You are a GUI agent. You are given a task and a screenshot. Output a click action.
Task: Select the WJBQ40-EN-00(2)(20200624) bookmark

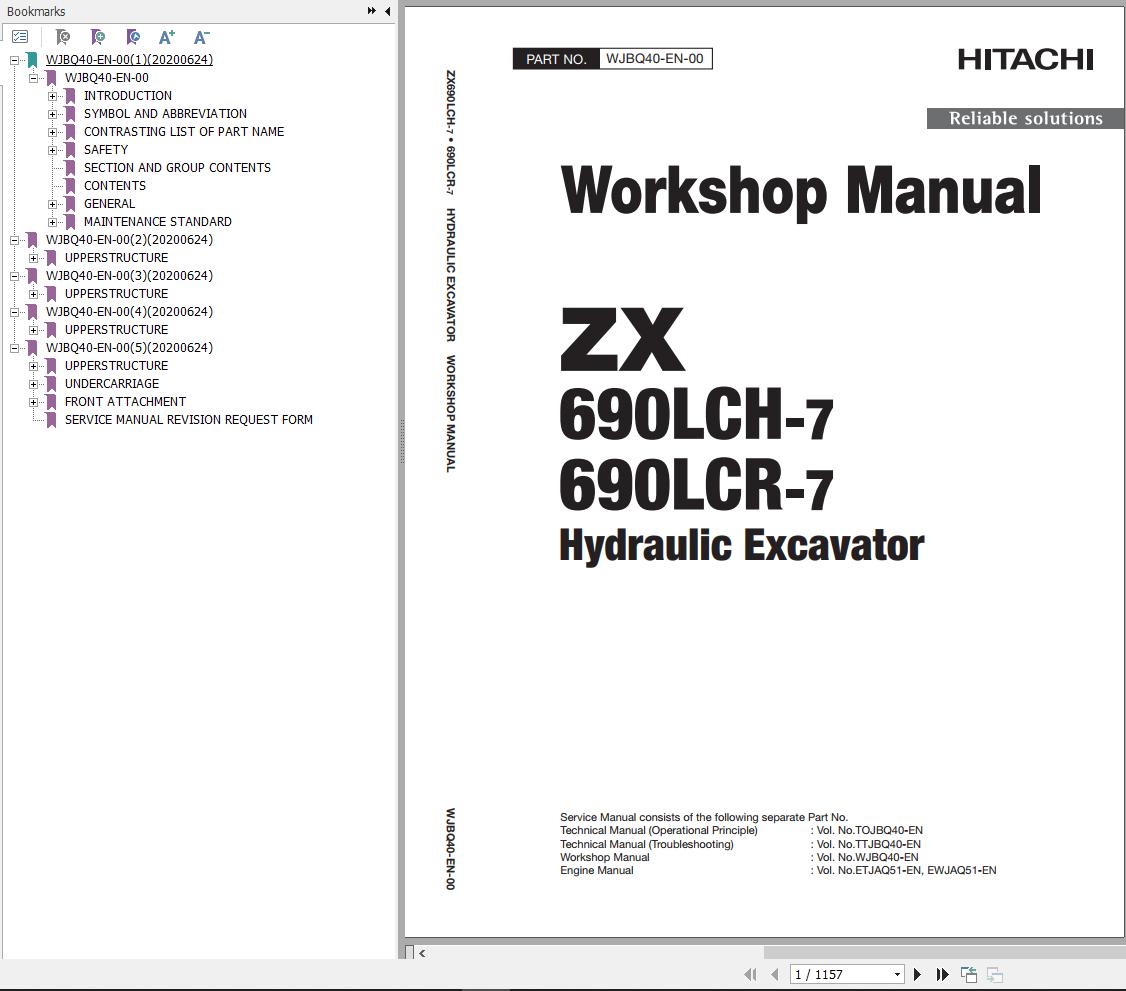coord(129,239)
